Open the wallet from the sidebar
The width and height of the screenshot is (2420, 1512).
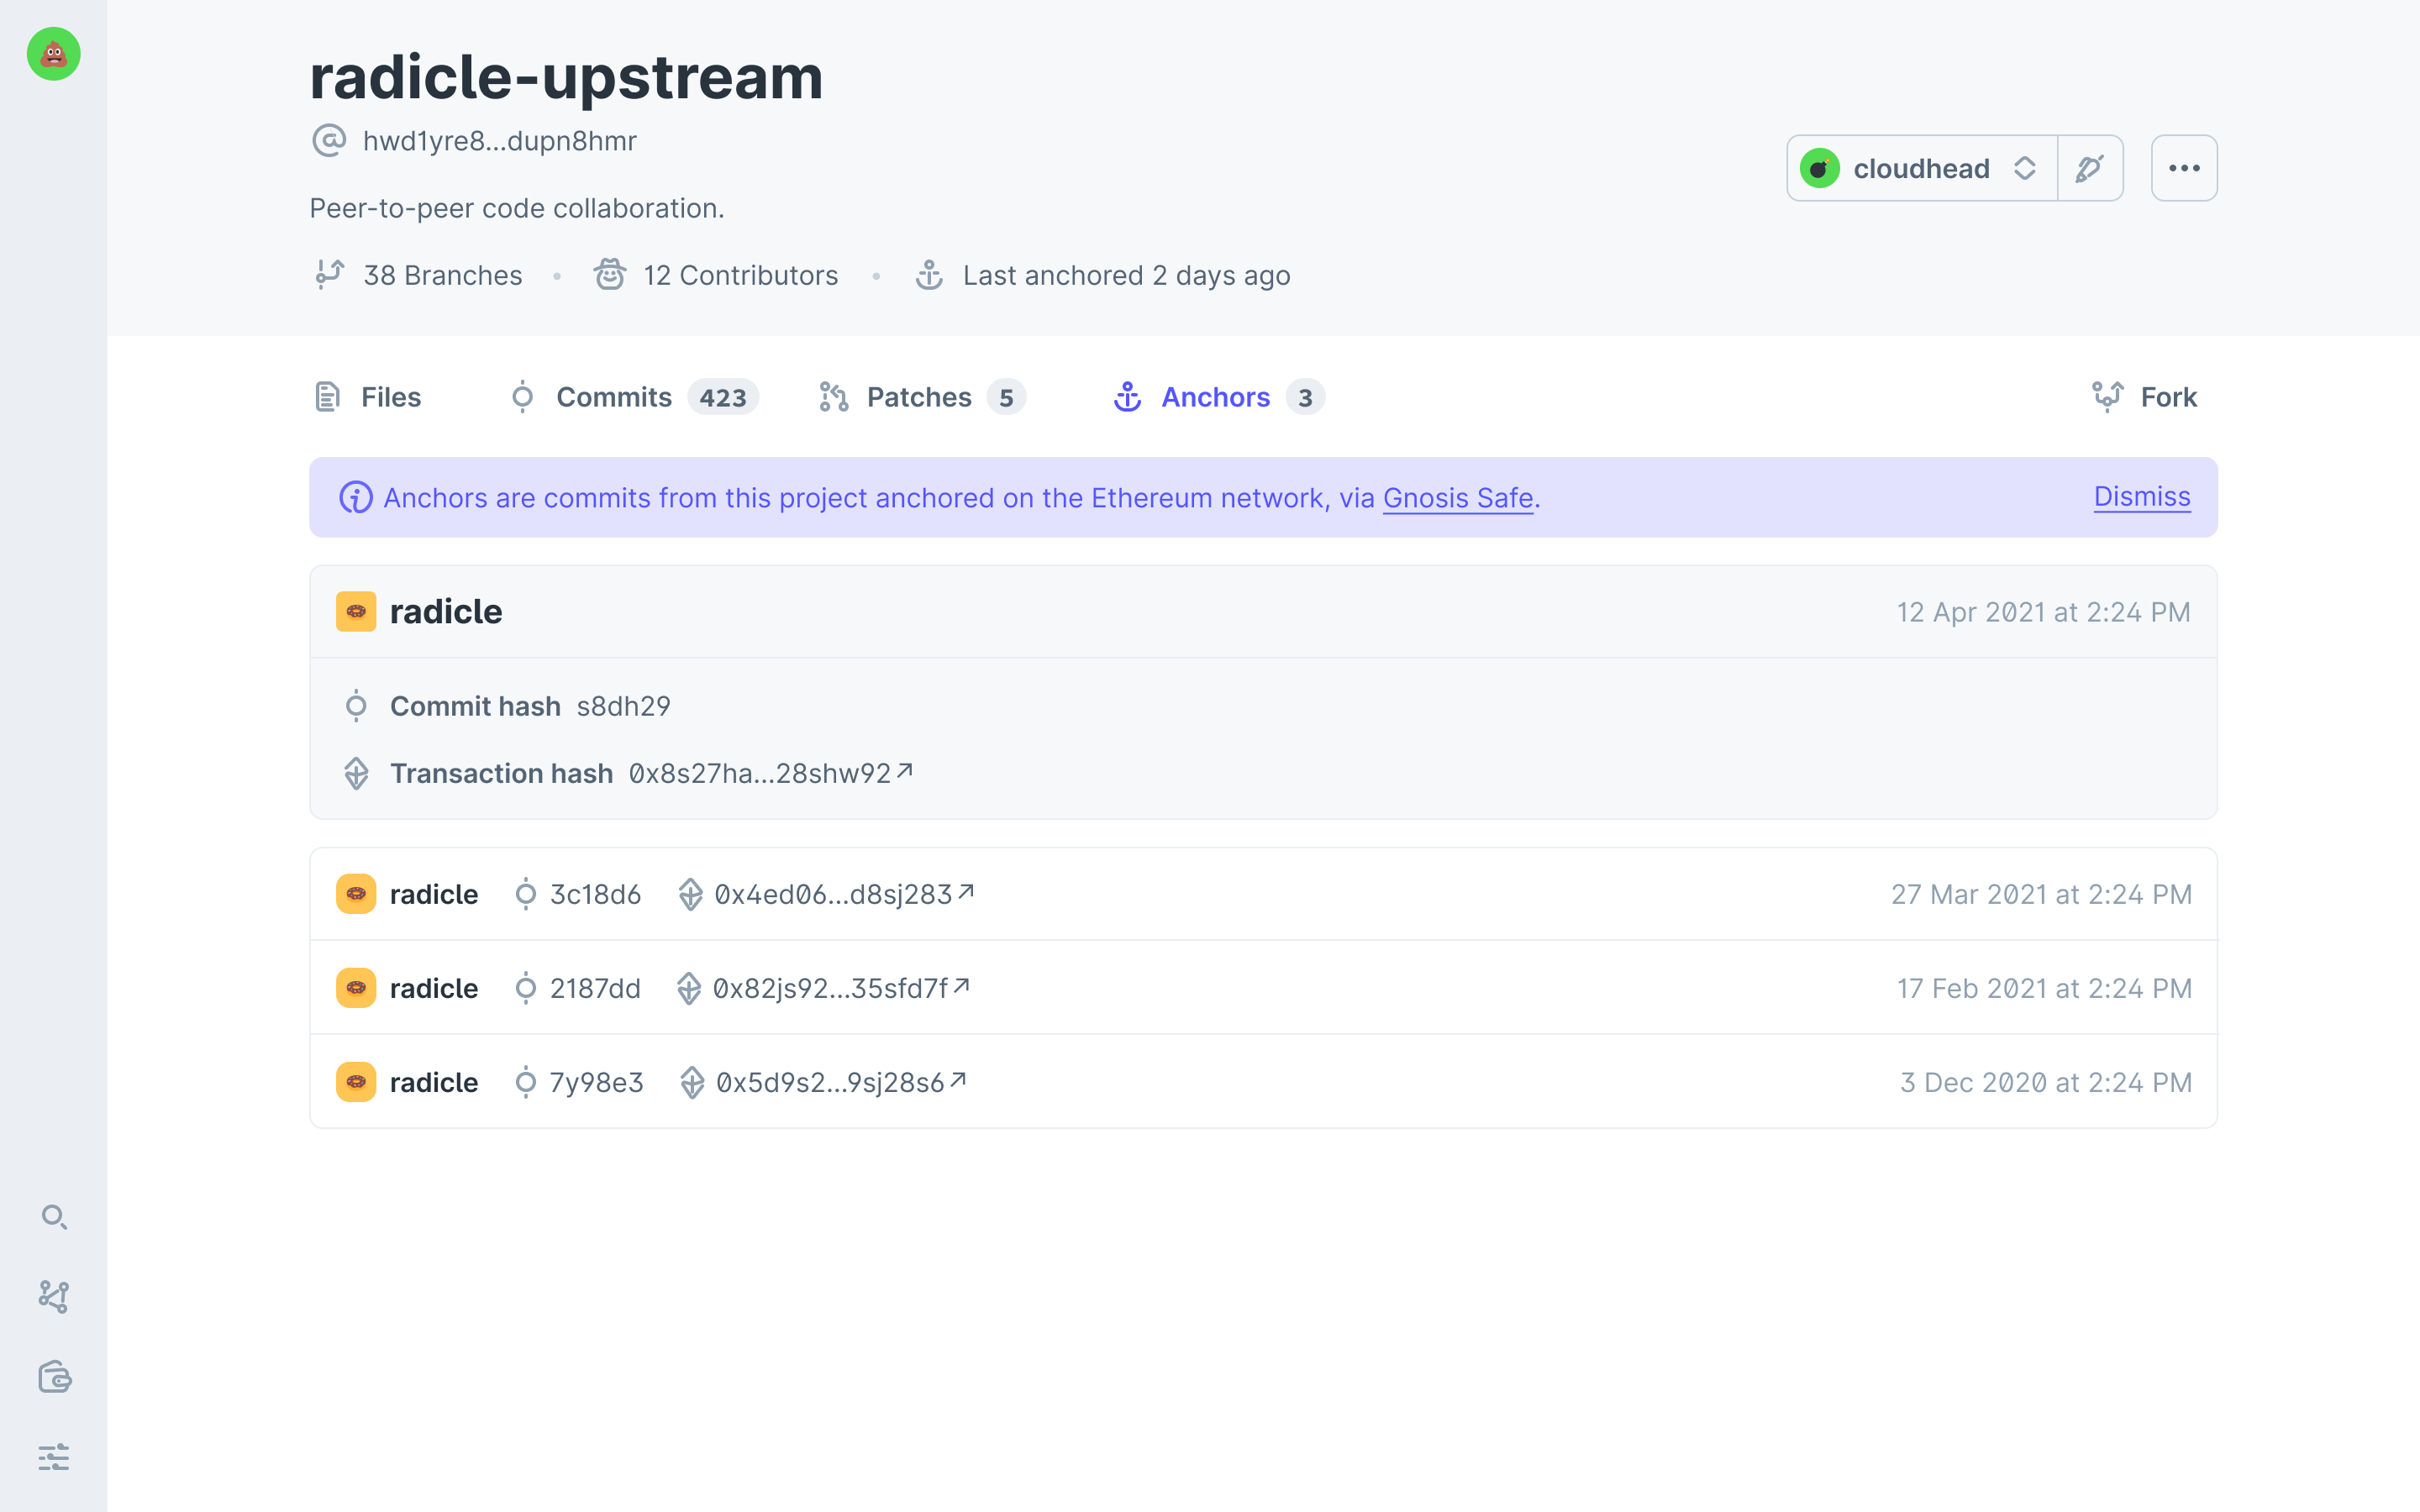[x=54, y=1377]
